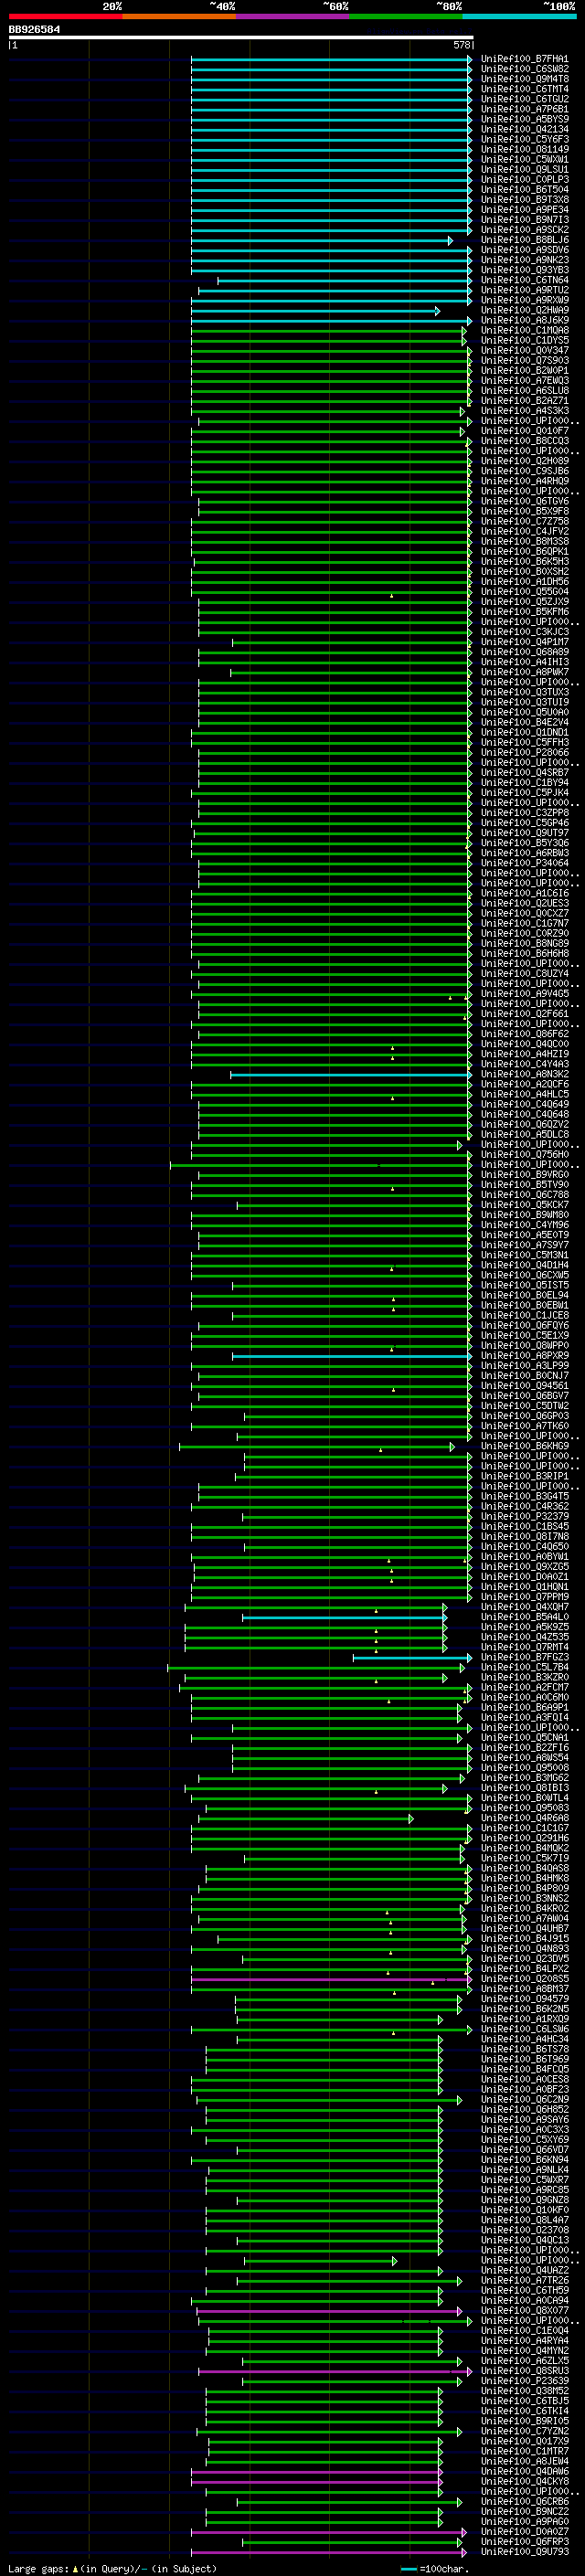Viewport: 585px width, 2576px height.
Task: Select the label UniRef100_B6KHG9
Action: point(524,1446)
